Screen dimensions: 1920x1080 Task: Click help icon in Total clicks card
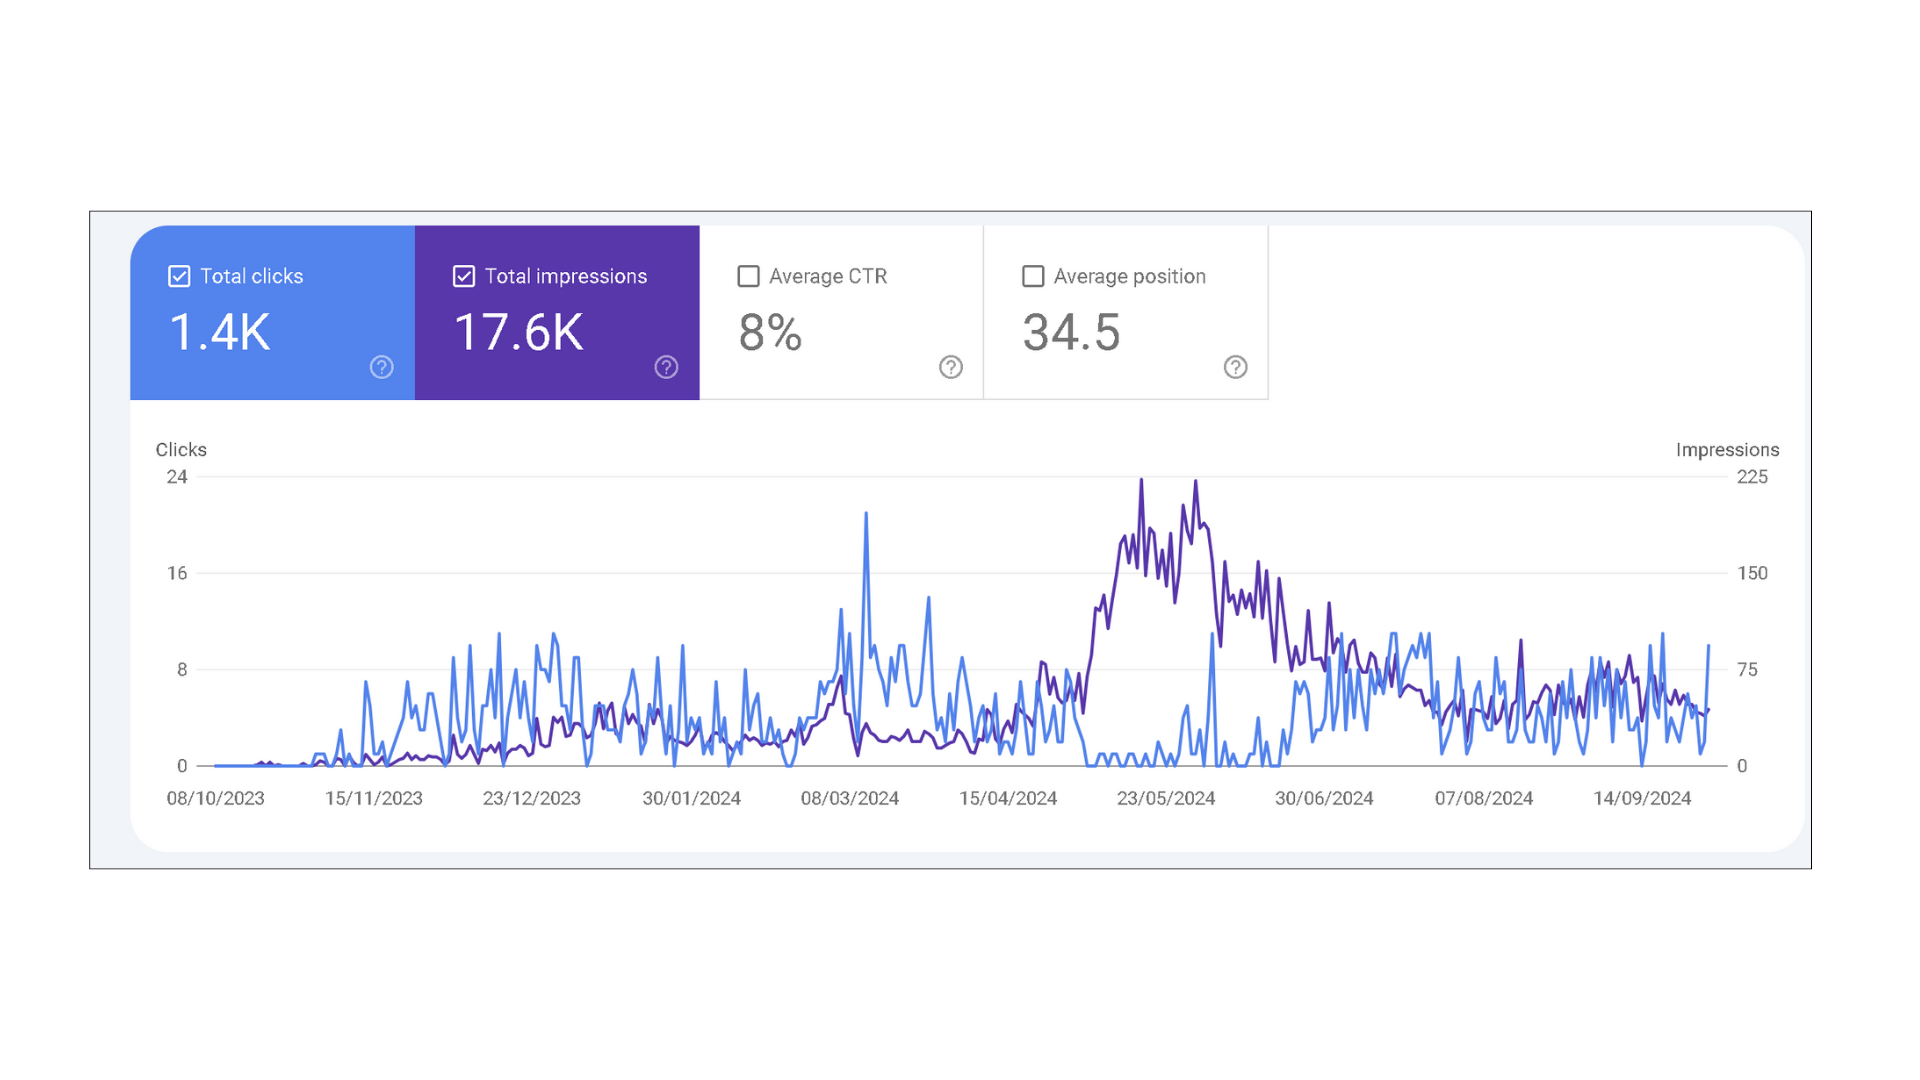click(381, 367)
